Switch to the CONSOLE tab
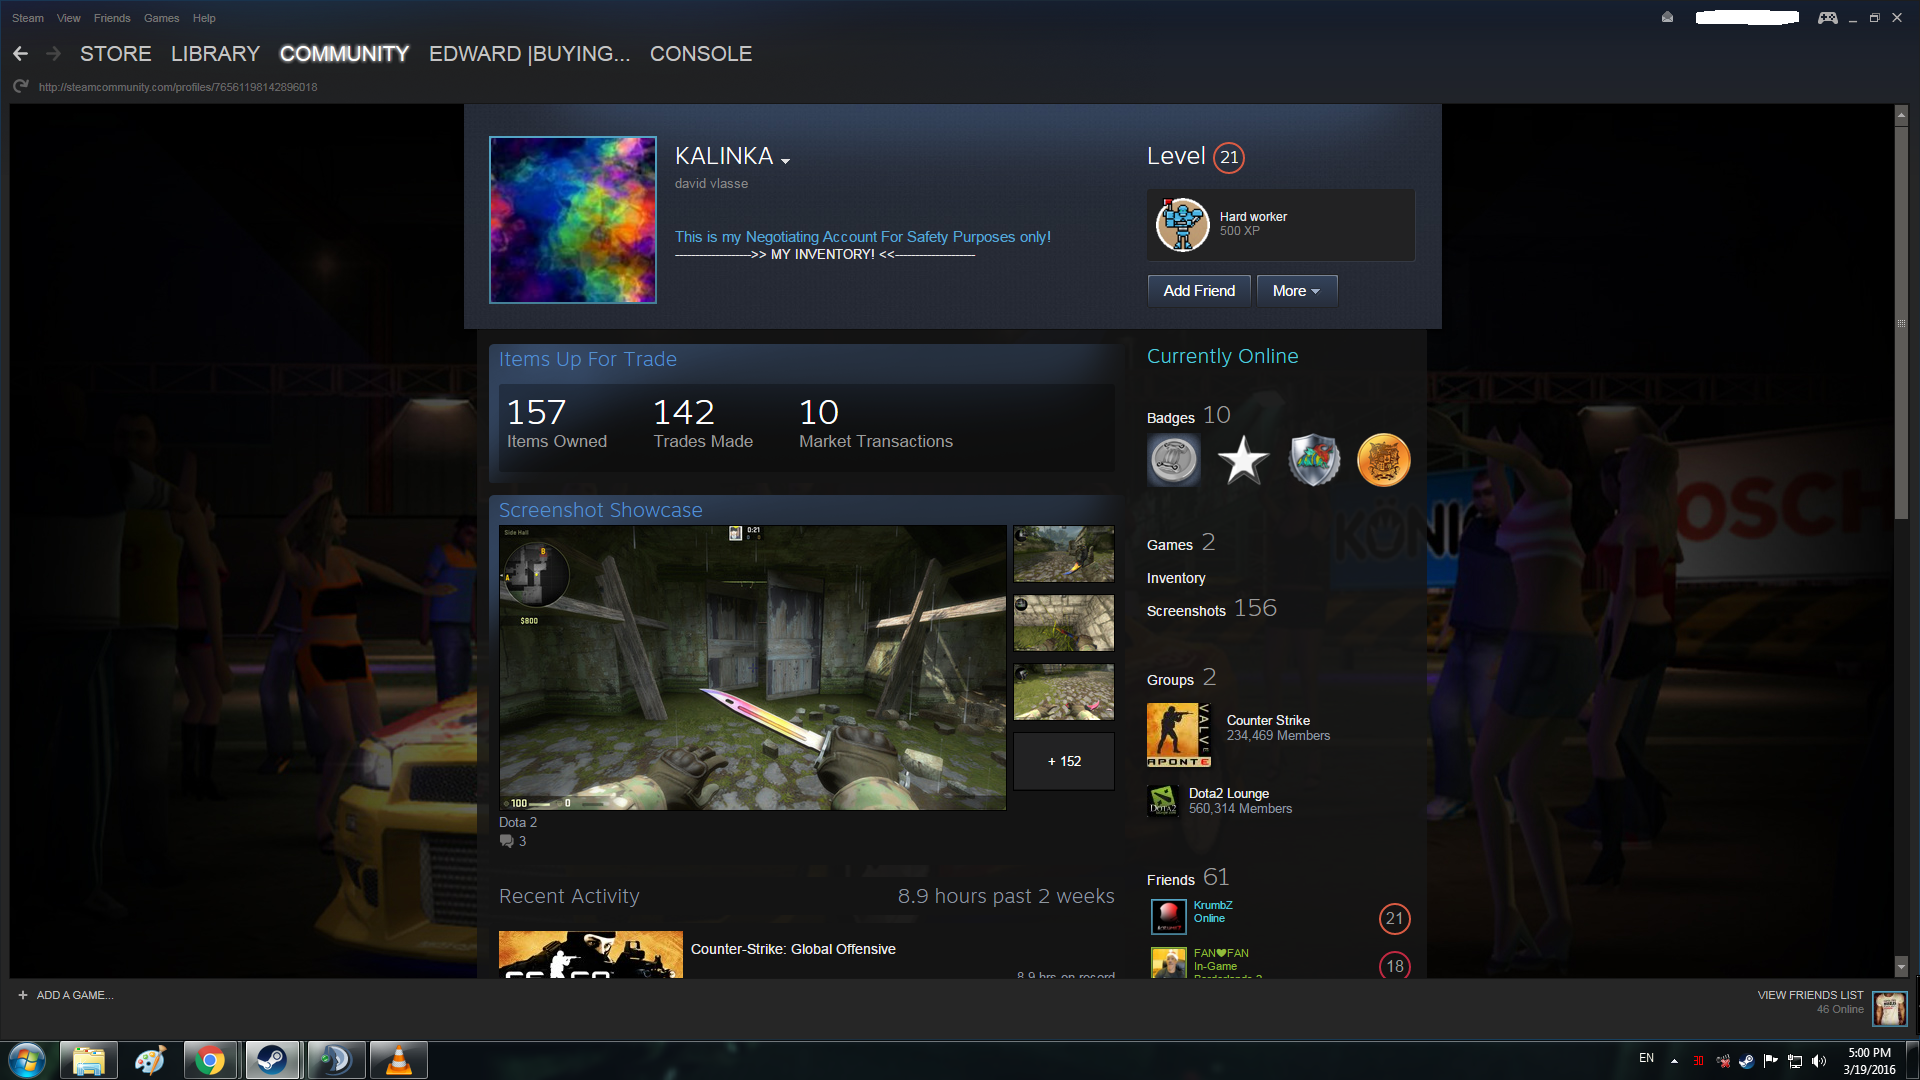 (x=701, y=54)
